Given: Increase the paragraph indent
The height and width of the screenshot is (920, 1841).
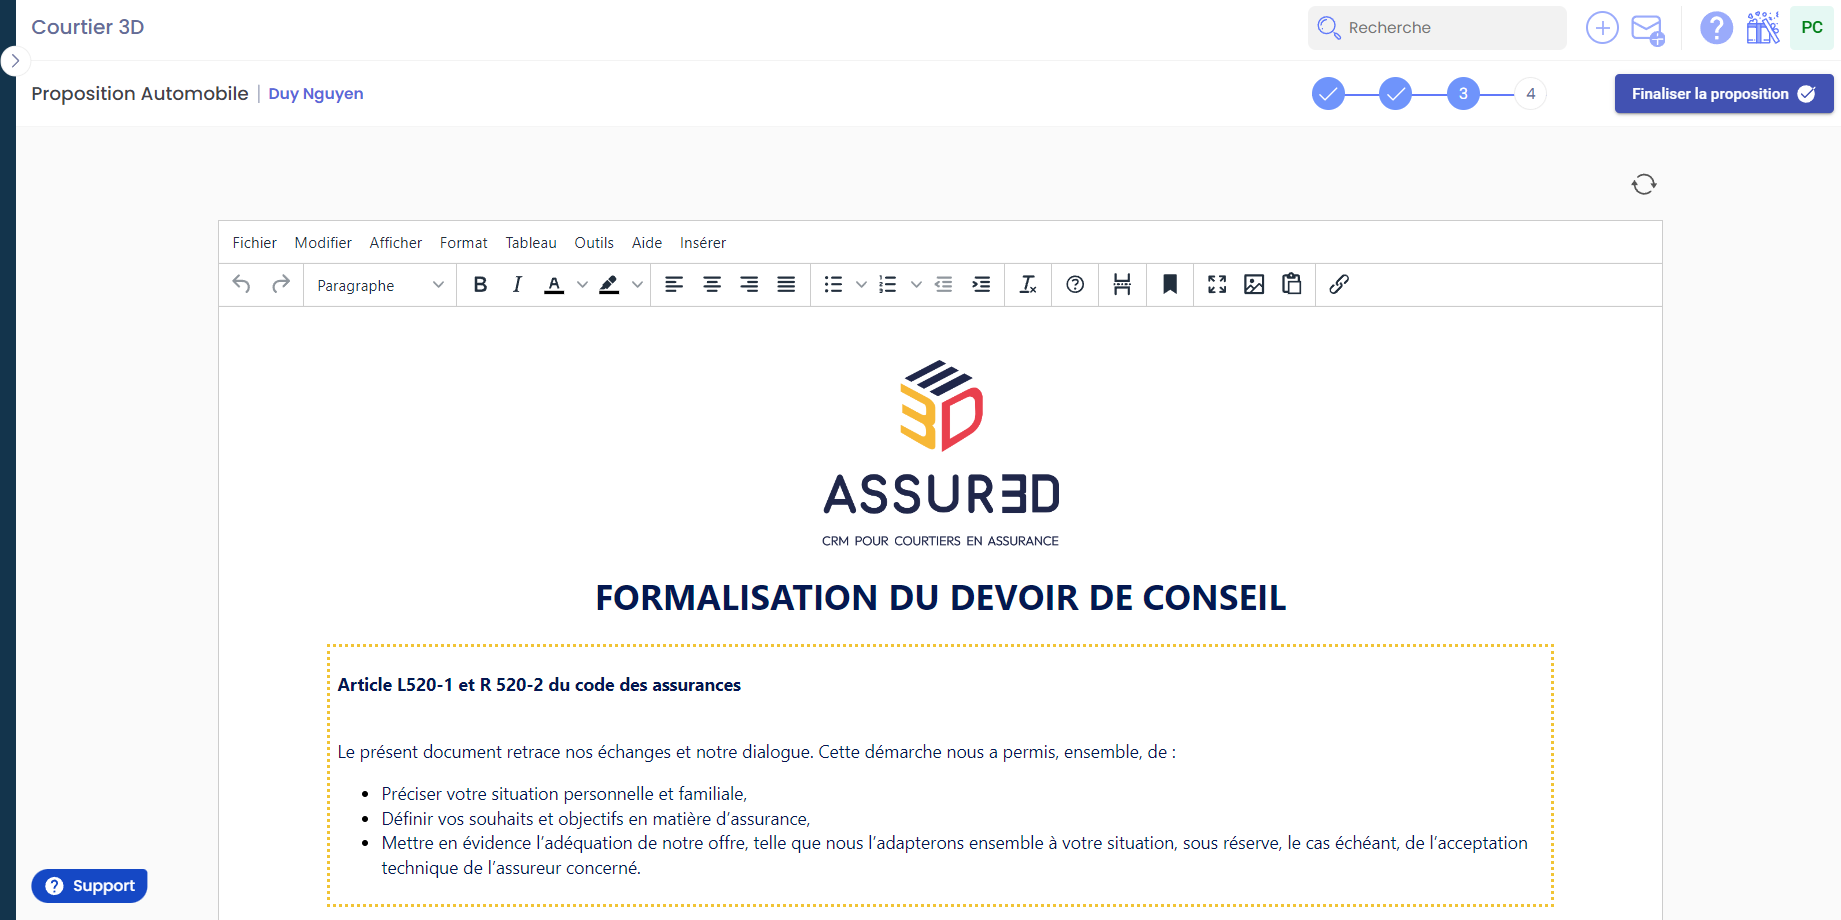Looking at the screenshot, I should 982,285.
